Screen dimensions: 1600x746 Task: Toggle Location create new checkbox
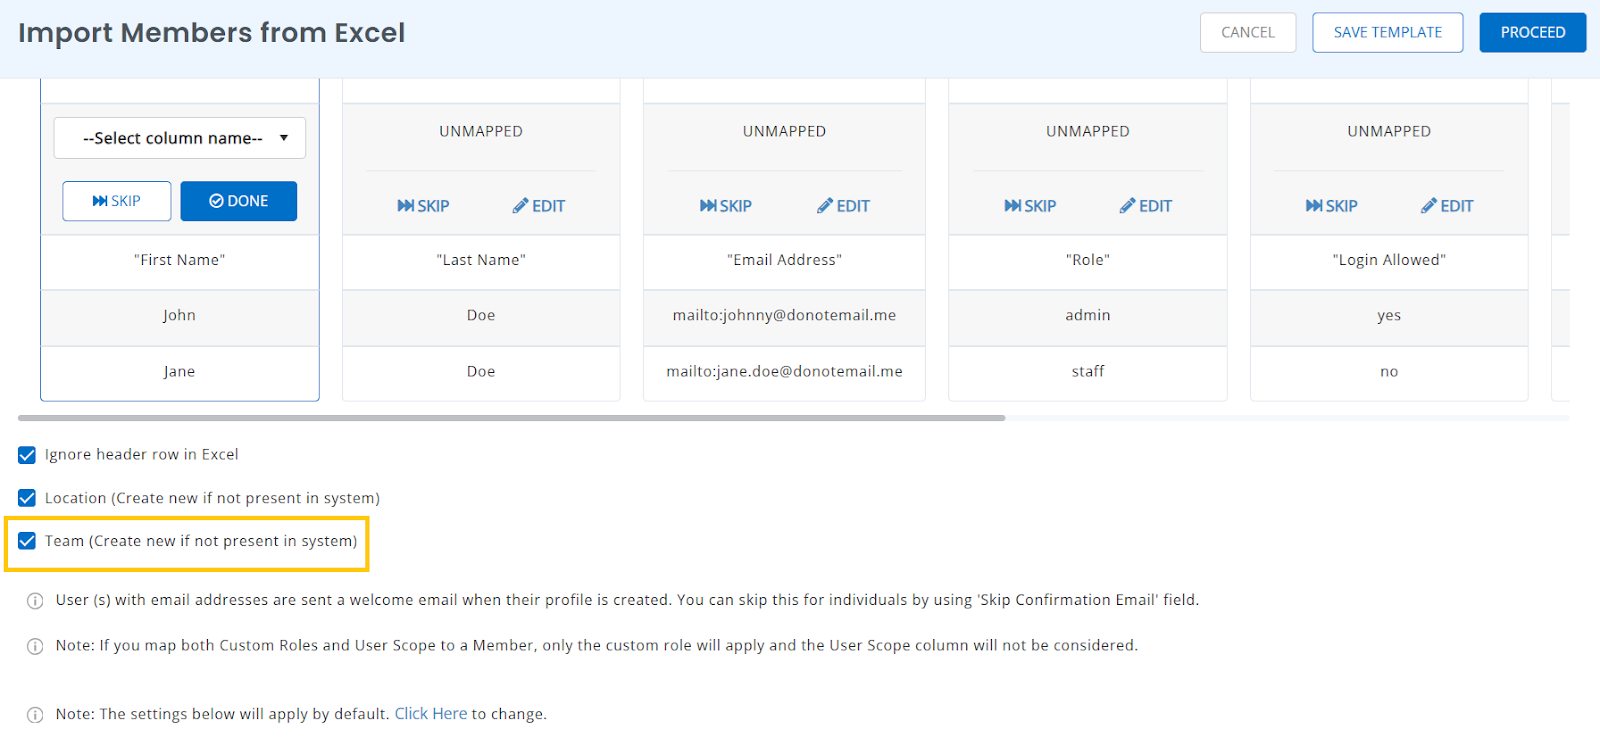tap(27, 498)
